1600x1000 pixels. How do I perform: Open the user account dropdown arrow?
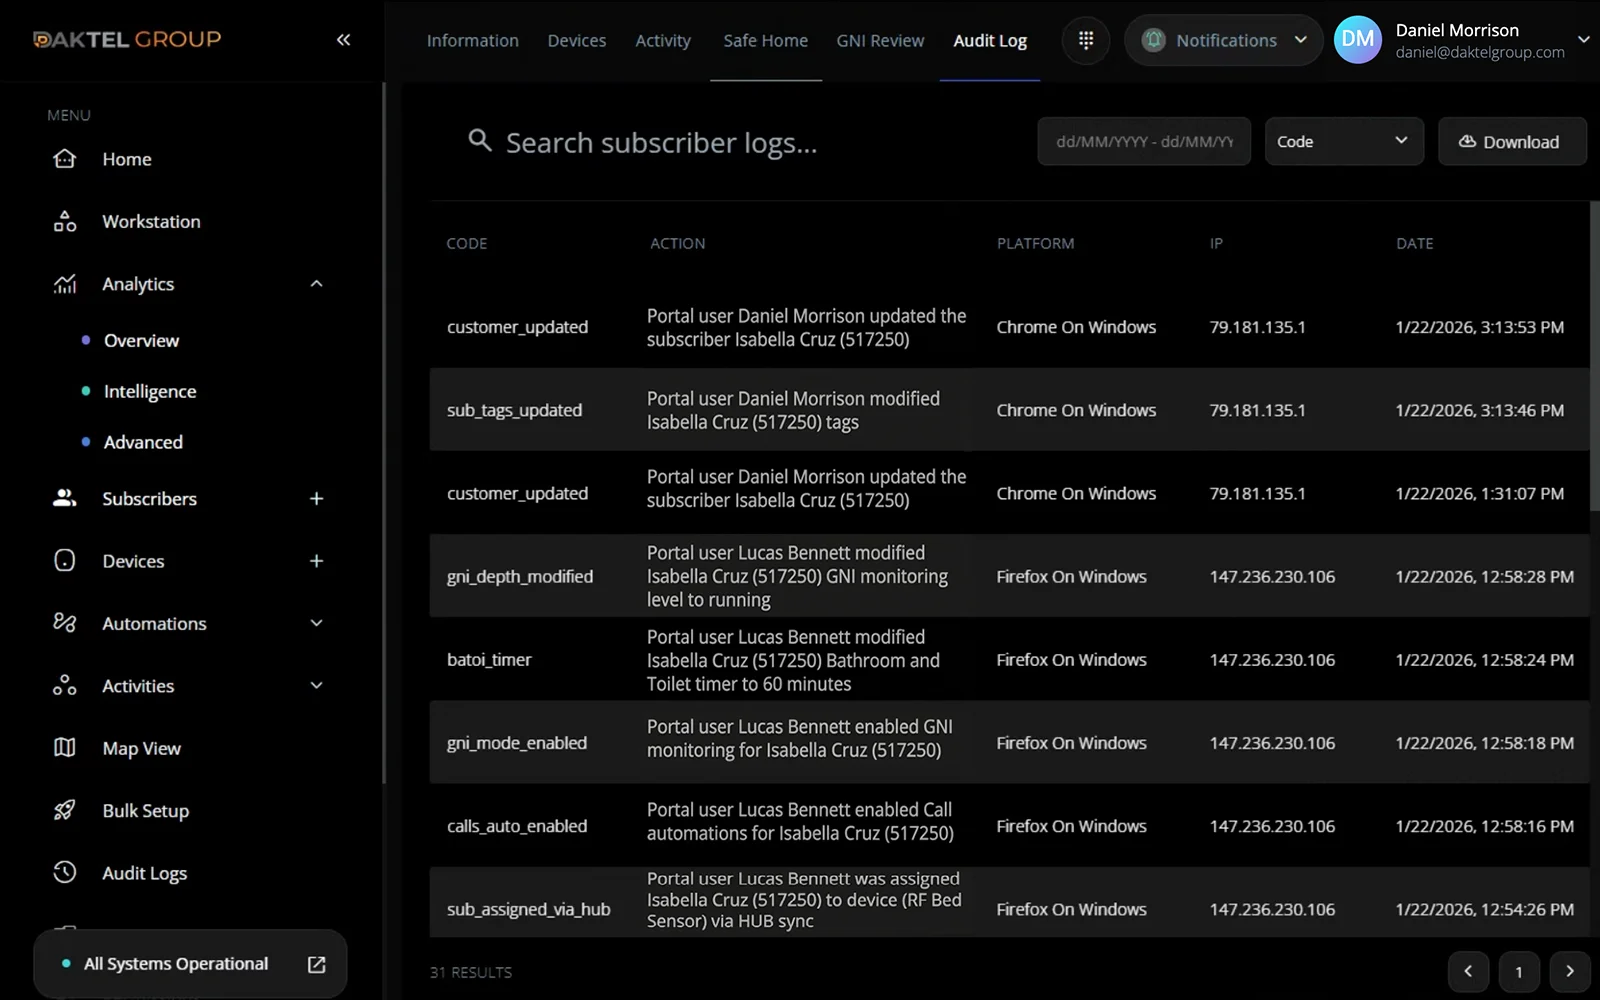pos(1583,40)
